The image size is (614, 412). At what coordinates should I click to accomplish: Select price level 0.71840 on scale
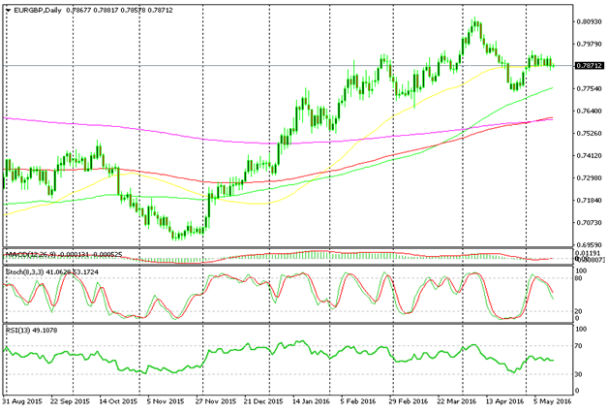click(589, 200)
